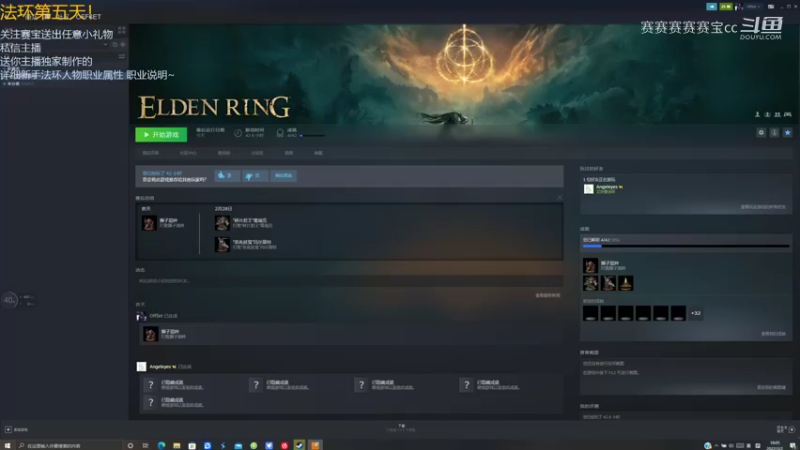800x450 pixels.
Task: Toggle the favorite star icon
Action: [x=787, y=133]
